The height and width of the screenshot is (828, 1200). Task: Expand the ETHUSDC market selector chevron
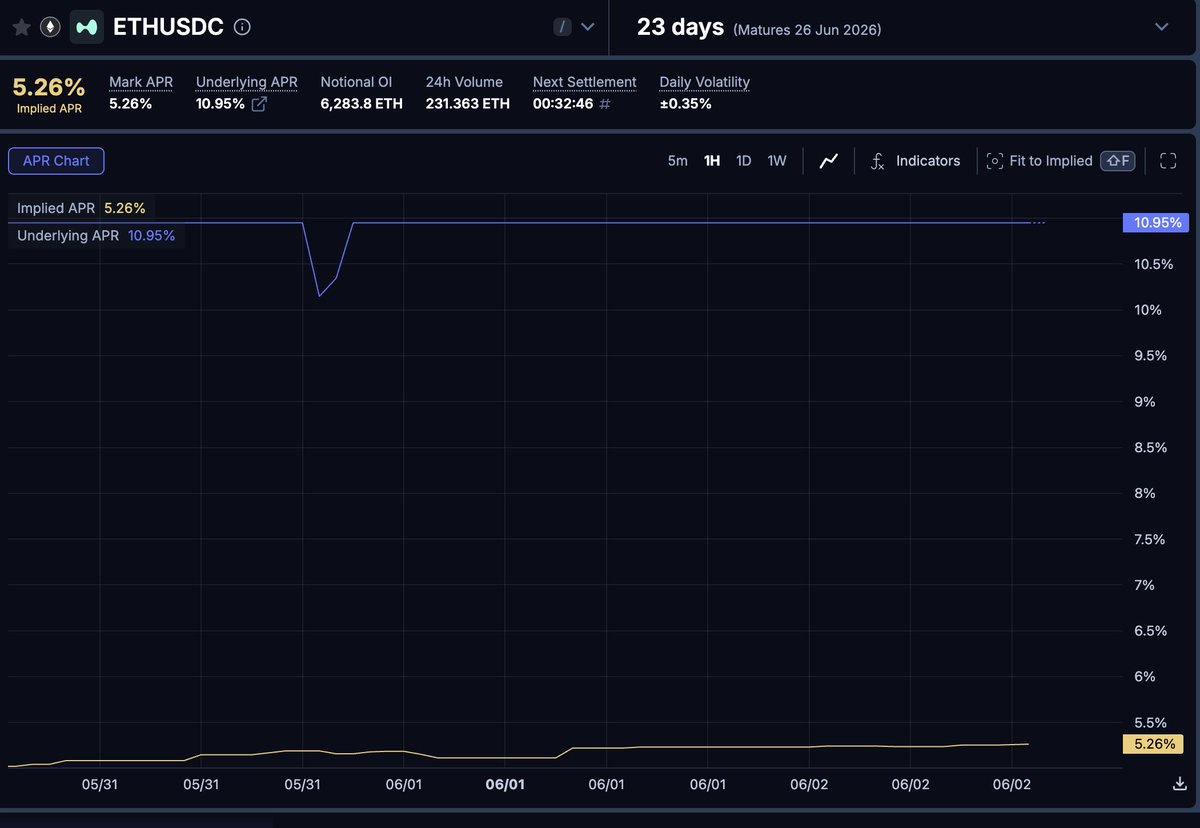click(x=588, y=27)
